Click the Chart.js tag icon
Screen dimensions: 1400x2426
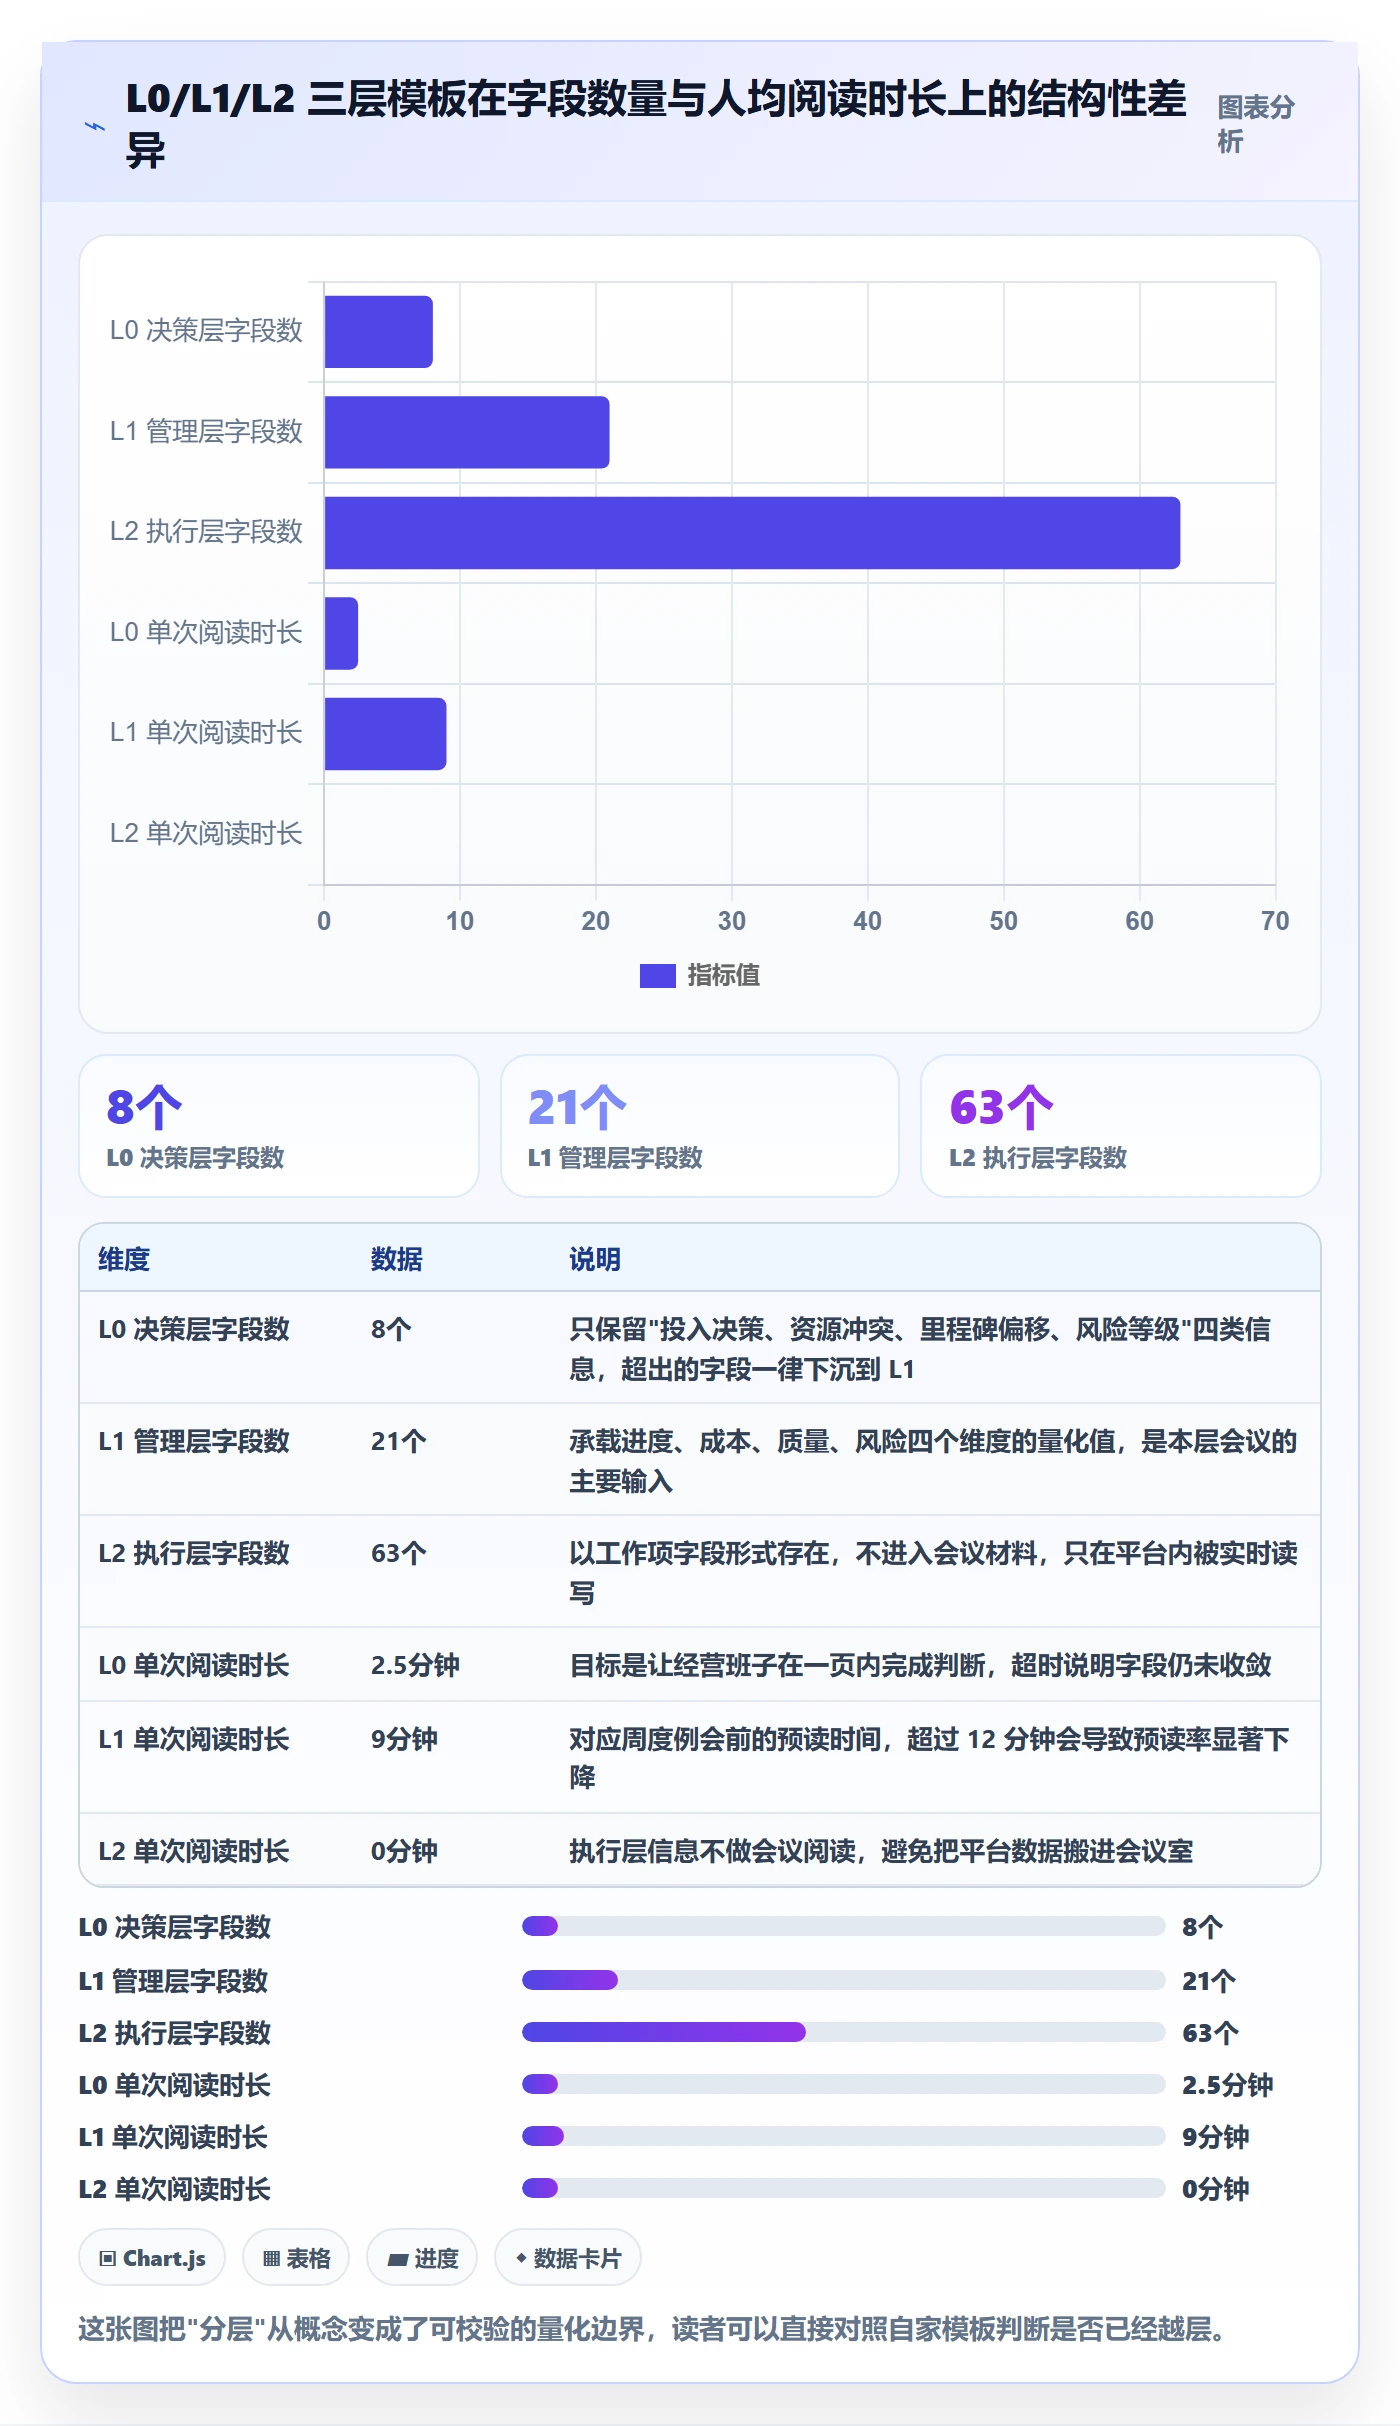(x=108, y=2258)
